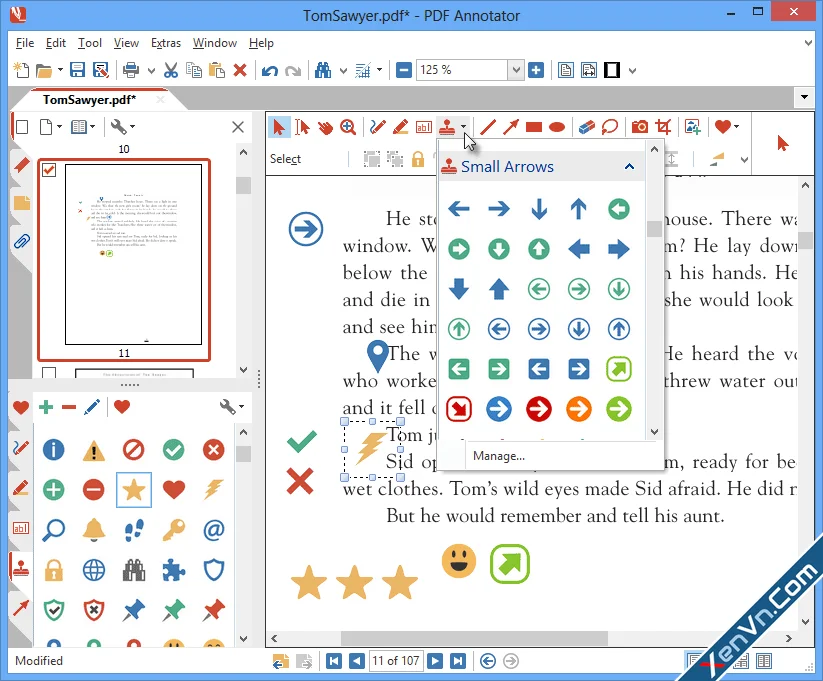Select the Ellipse shape tool
The width and height of the screenshot is (823, 681).
click(x=557, y=127)
